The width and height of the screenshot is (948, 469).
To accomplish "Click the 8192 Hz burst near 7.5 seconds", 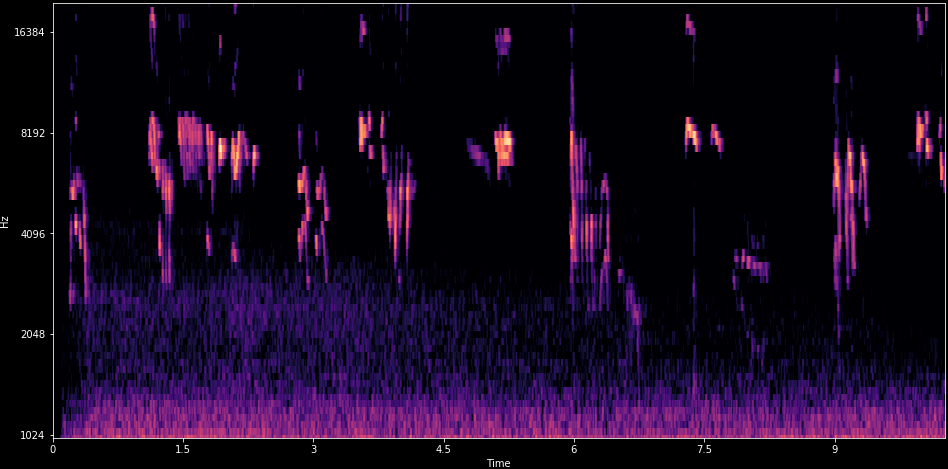I will tap(691, 133).
